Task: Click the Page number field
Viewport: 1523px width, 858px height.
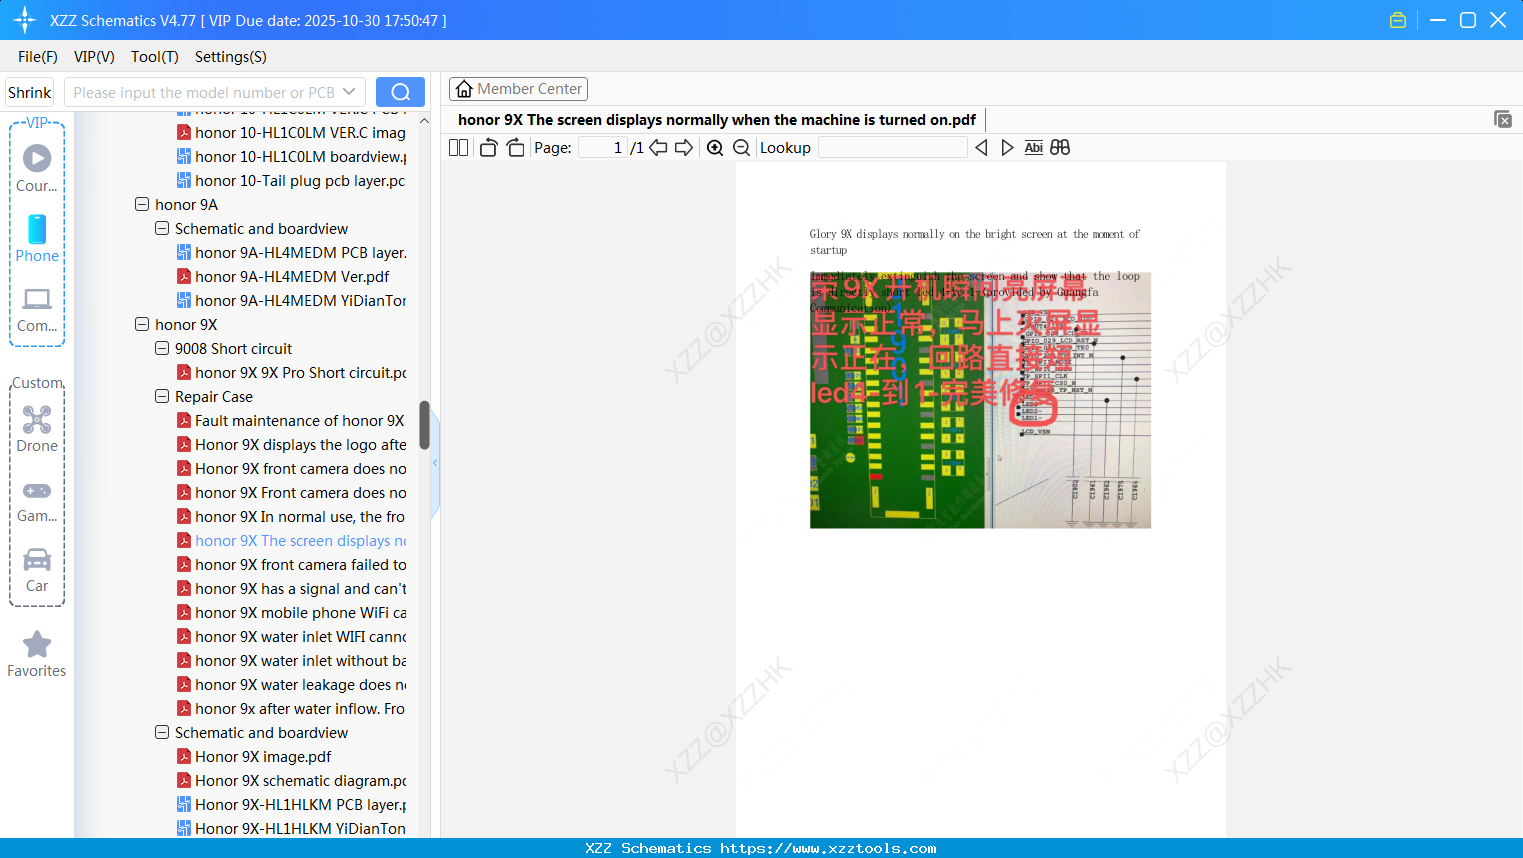Action: click(603, 147)
